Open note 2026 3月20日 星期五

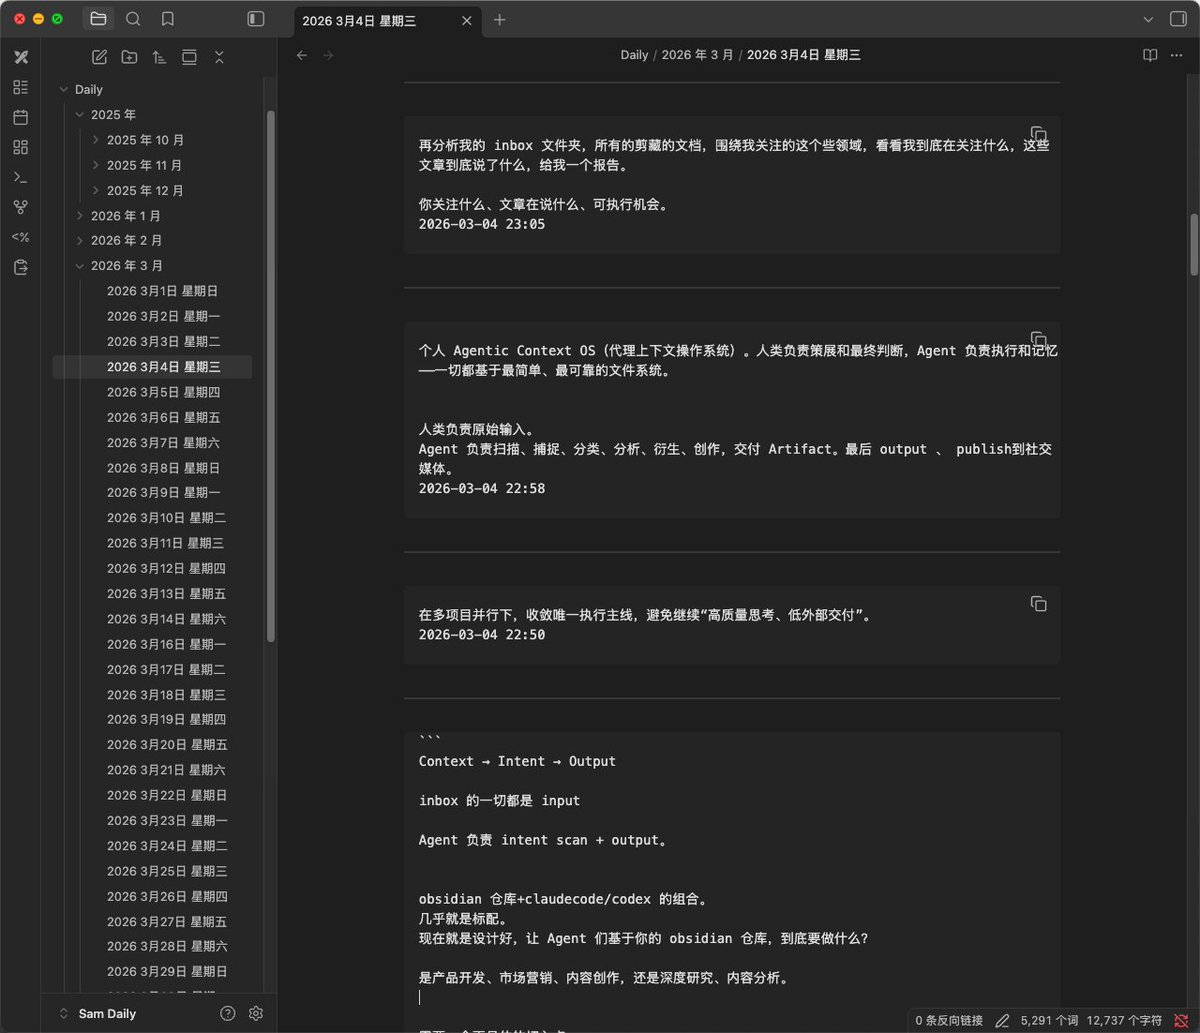166,745
